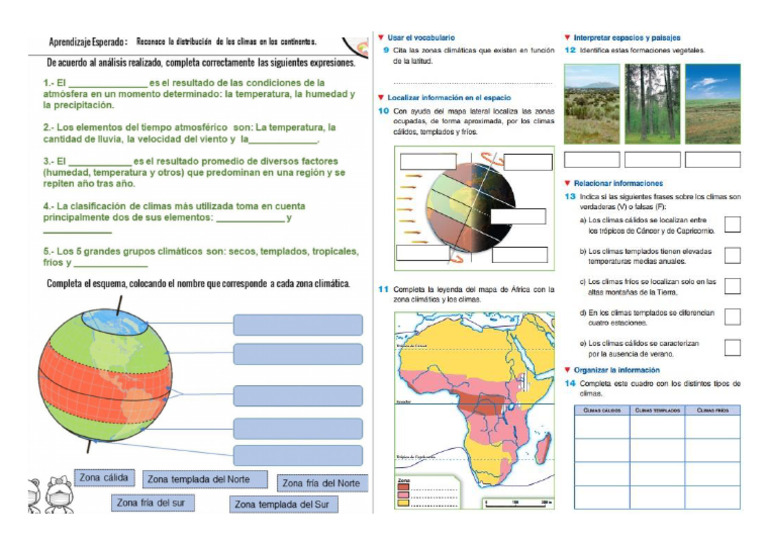Viewport: 768px width, 543px height.
Task: Open the pine forest photo
Action: [x=652, y=104]
